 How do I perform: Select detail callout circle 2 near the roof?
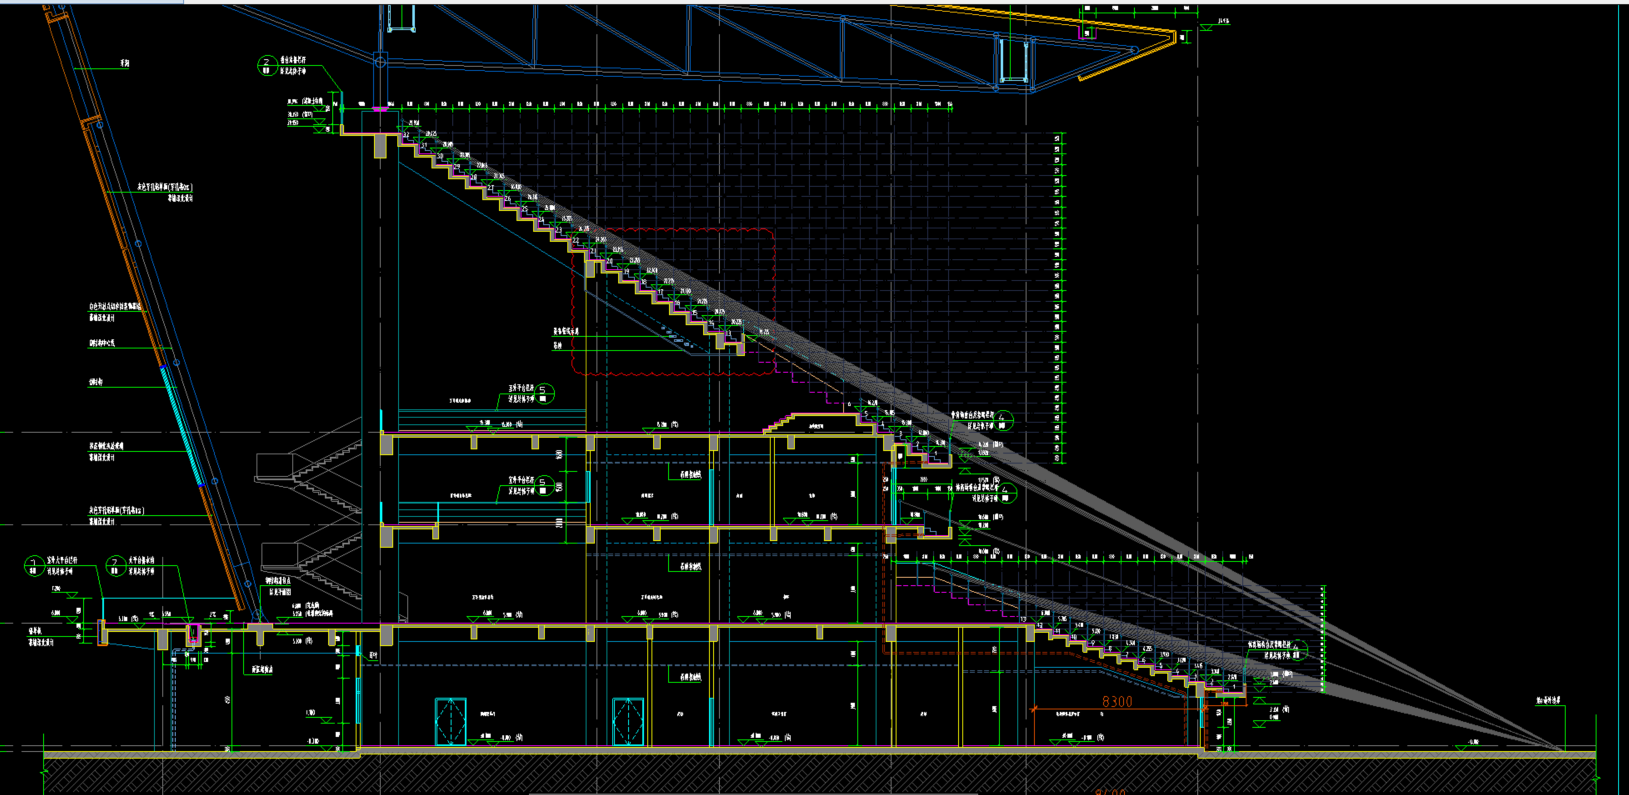[266, 65]
